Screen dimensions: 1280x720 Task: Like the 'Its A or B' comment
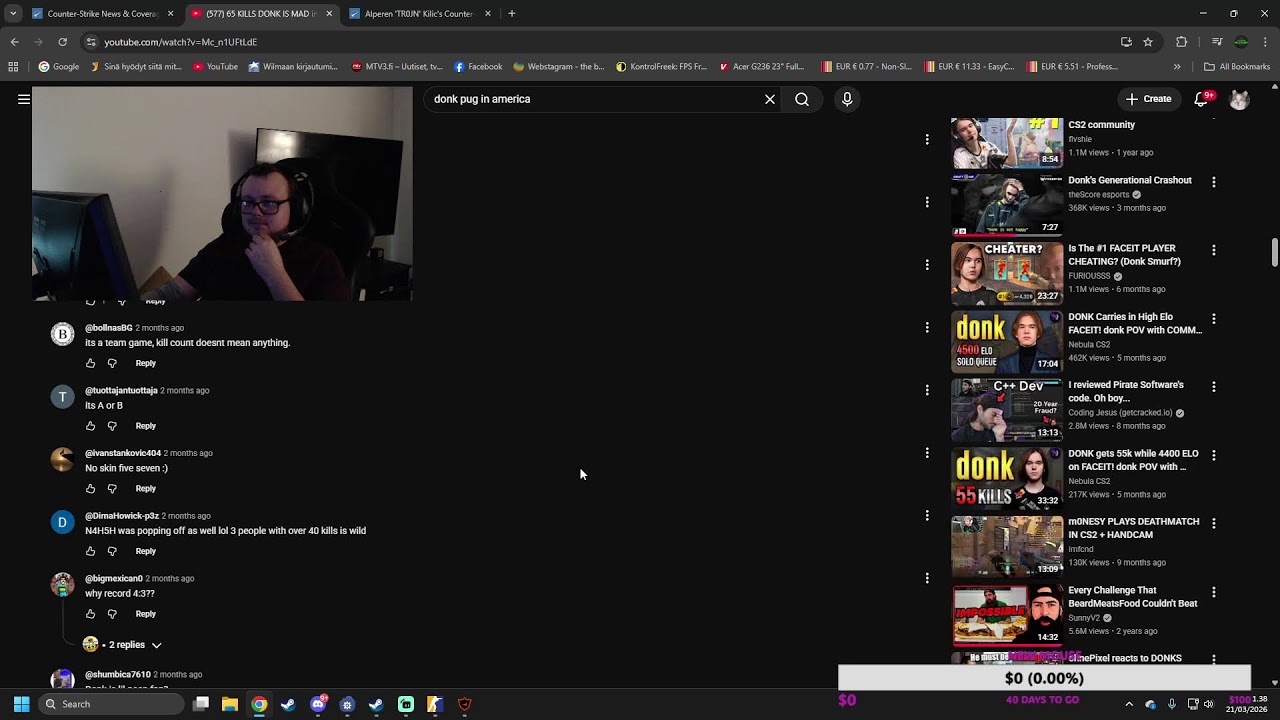coord(90,426)
